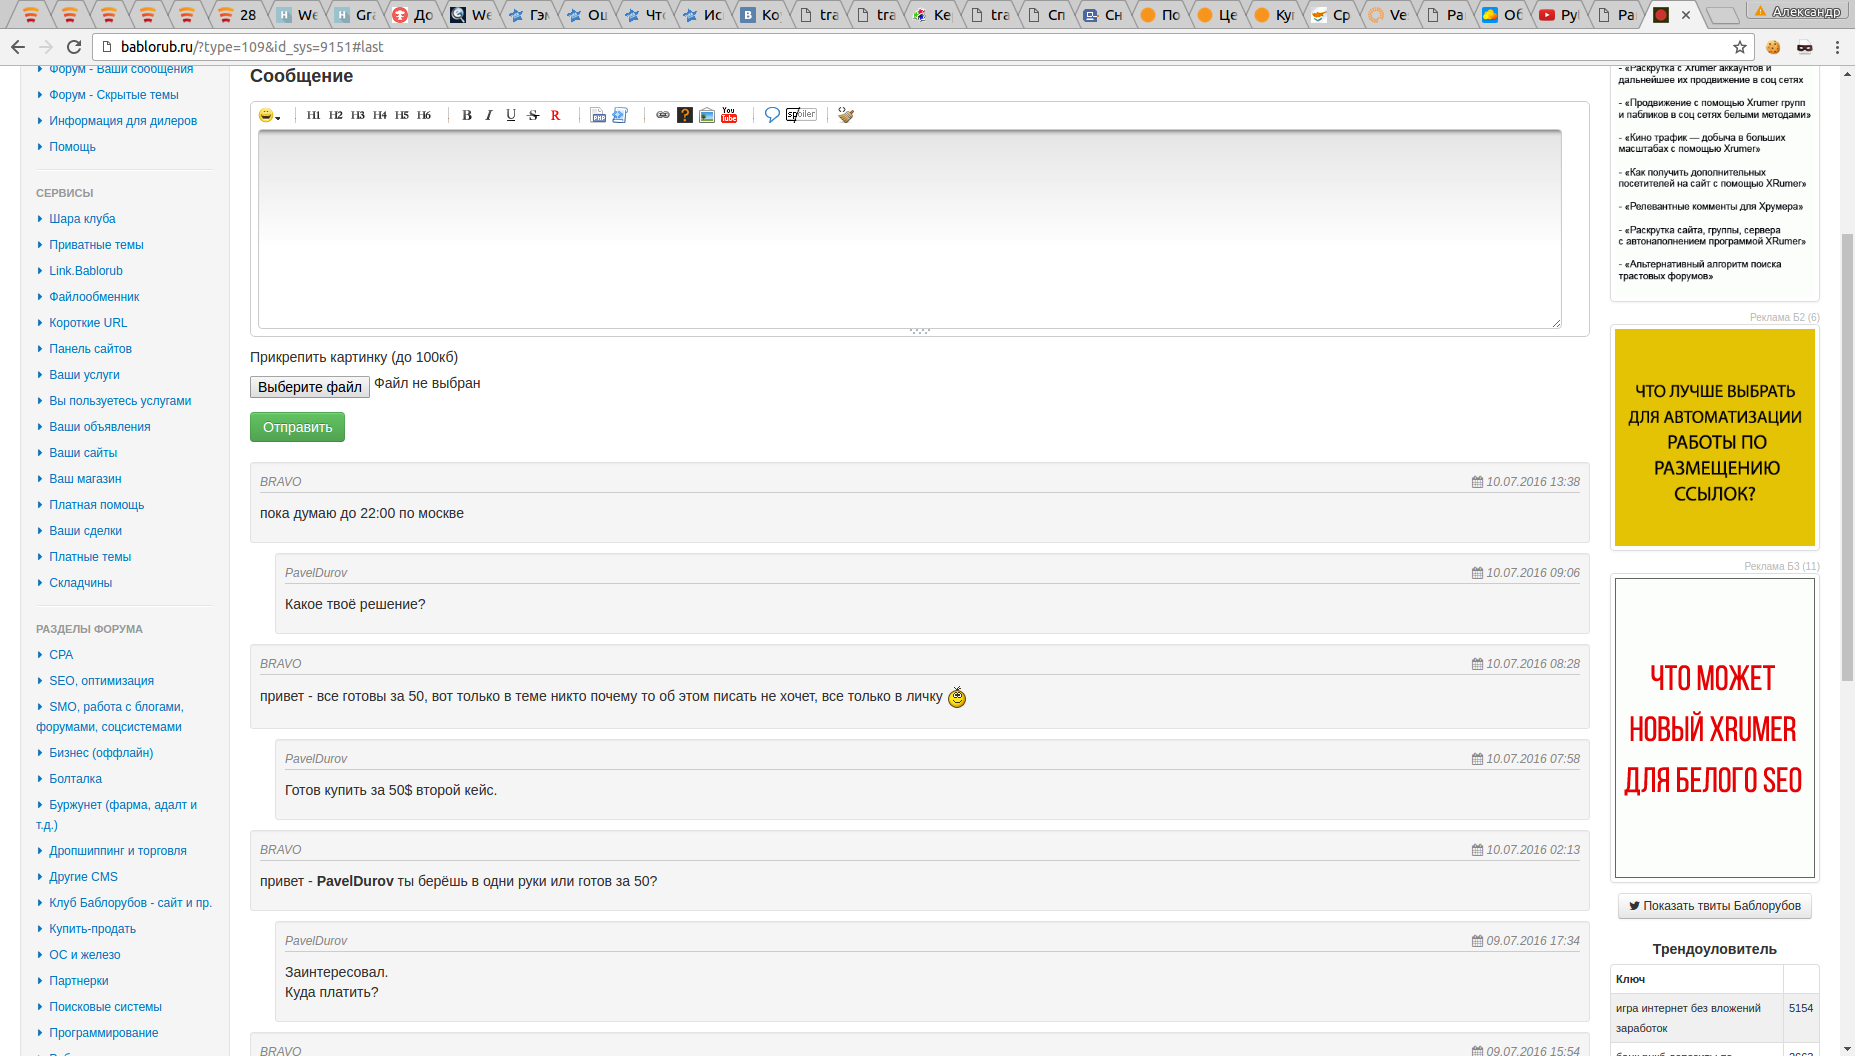Switch to the 'Ср' browser tab
1855x1056 pixels.
click(1331, 15)
